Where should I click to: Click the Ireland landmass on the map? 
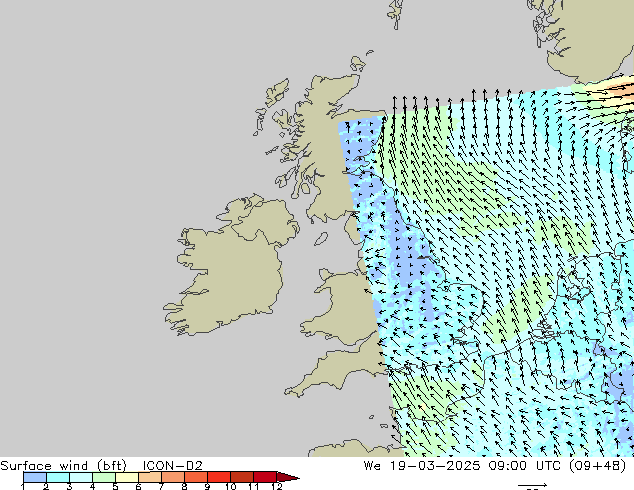[x=232, y=265]
